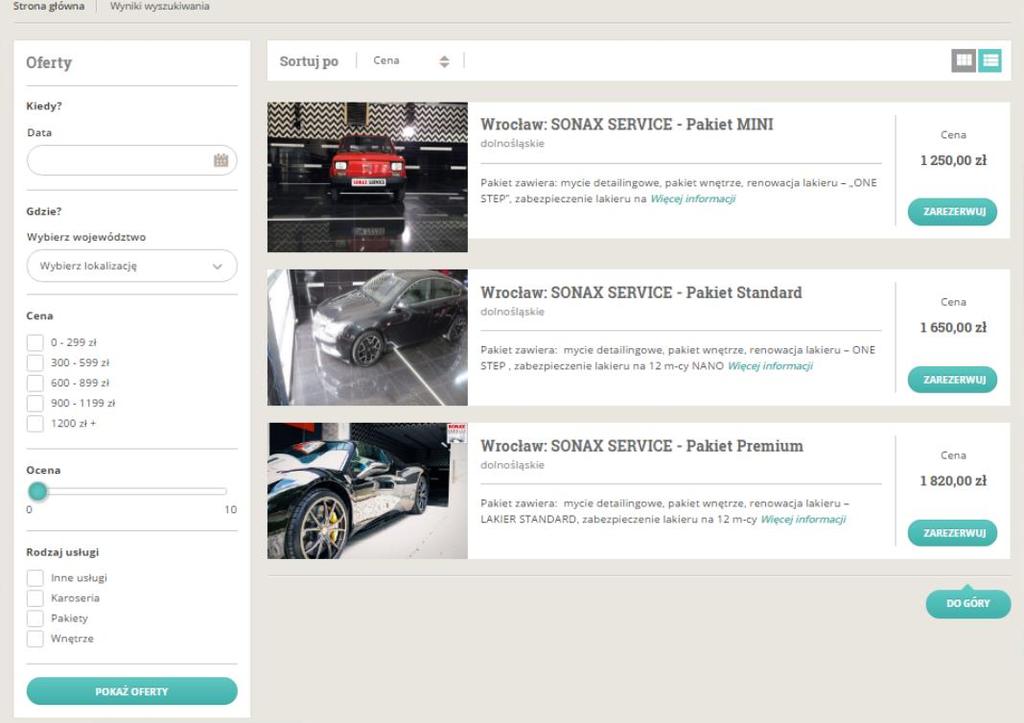Enable the Pakiety service filter
Viewport: 1024px width, 723px height.
(35, 619)
